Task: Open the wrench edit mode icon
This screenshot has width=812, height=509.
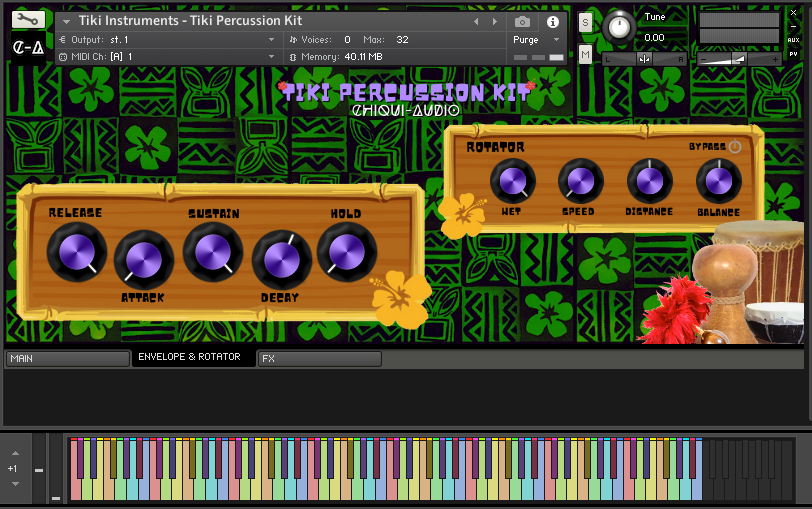Action: point(28,19)
